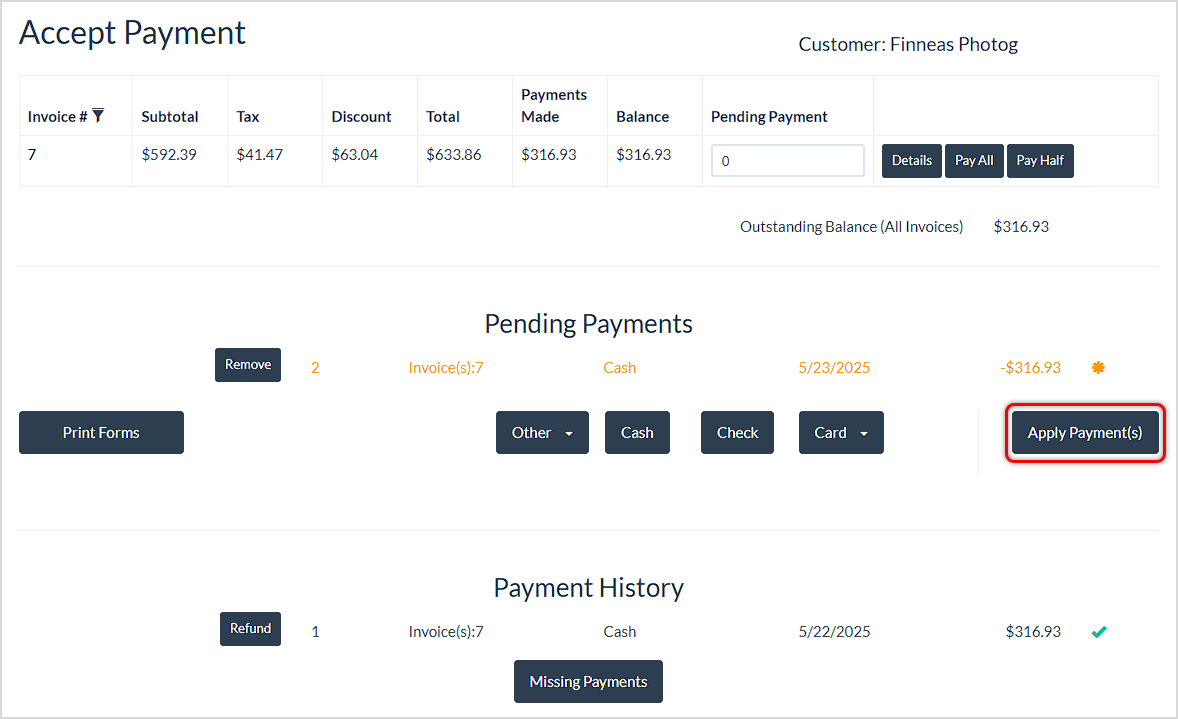1178x719 pixels.
Task: Click Pay All for invoice 7
Action: (974, 160)
